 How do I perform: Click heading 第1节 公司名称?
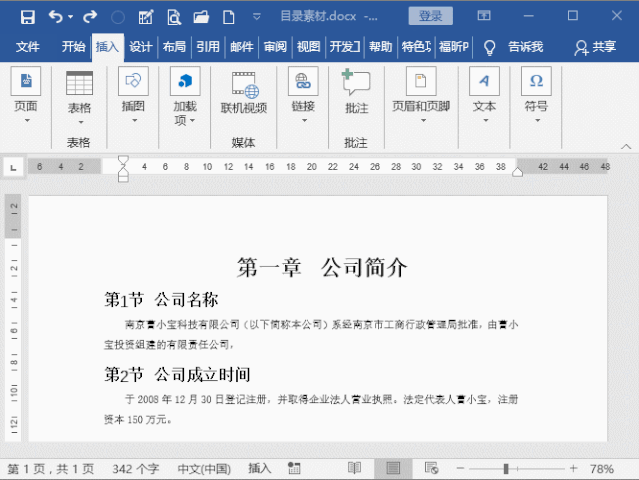[x=161, y=299]
